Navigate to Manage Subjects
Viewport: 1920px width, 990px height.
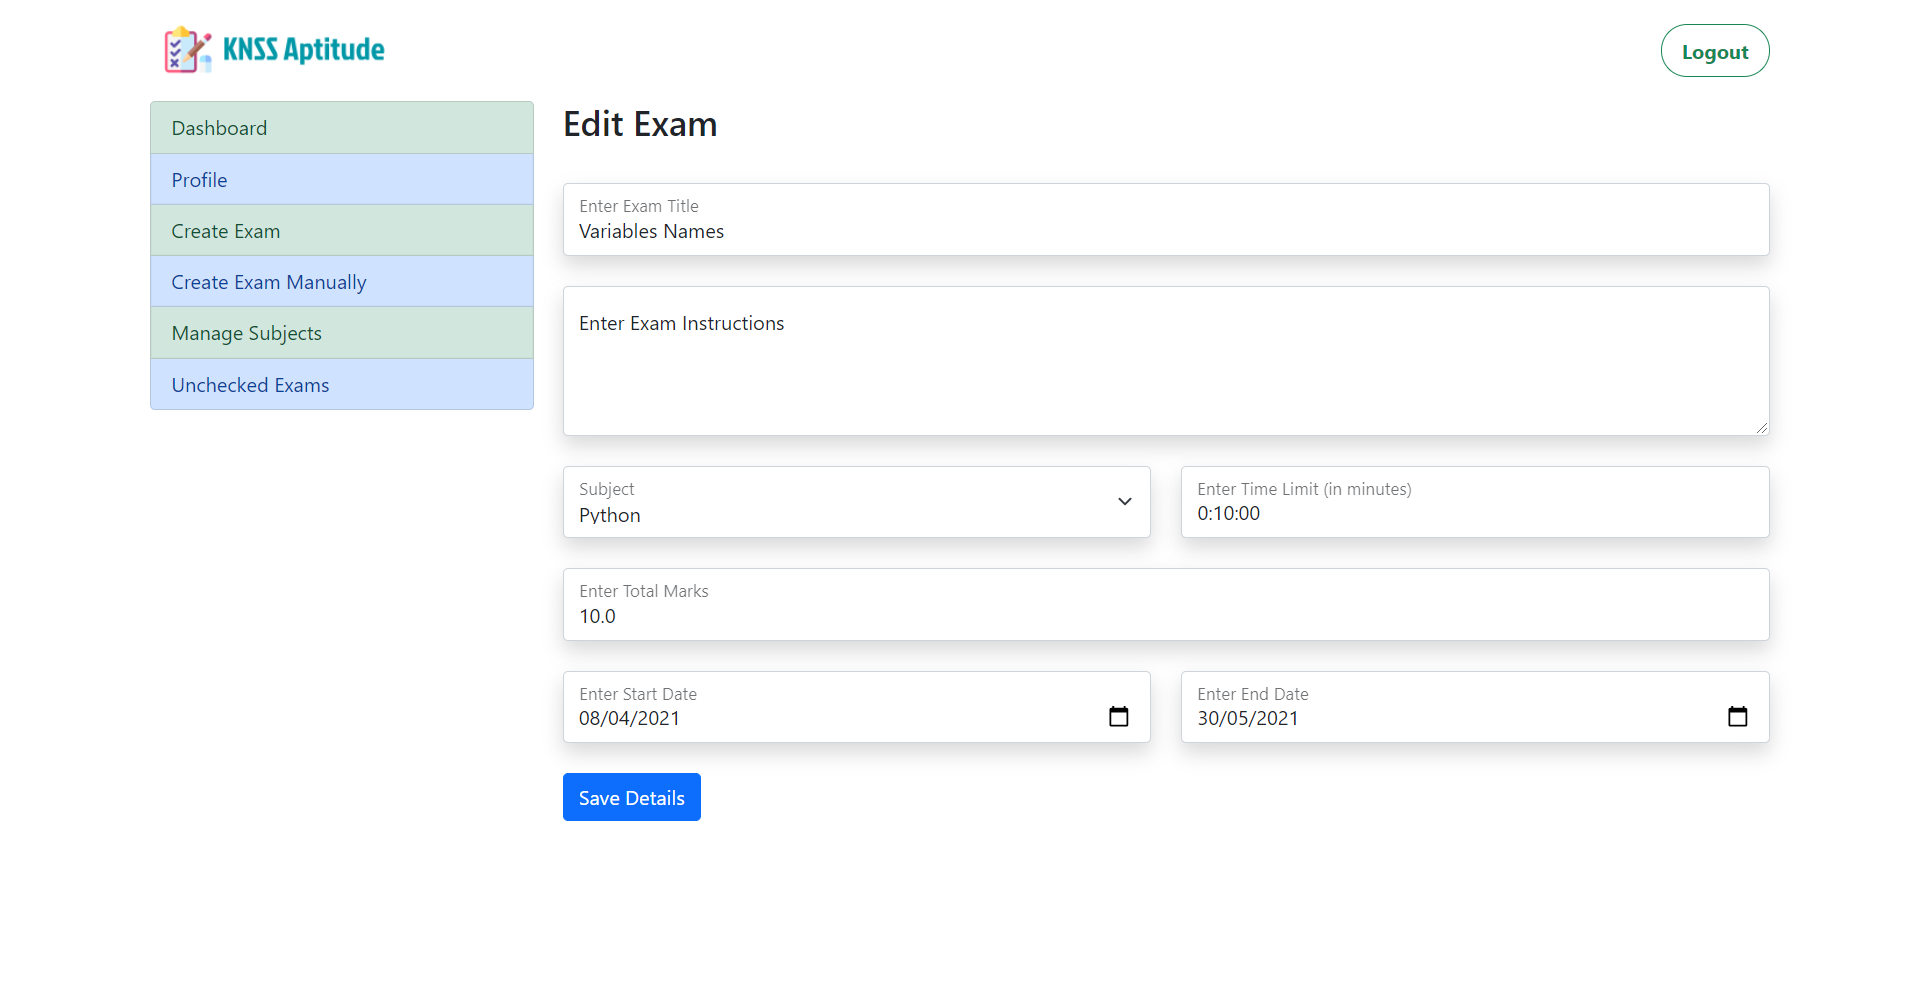tap(341, 333)
